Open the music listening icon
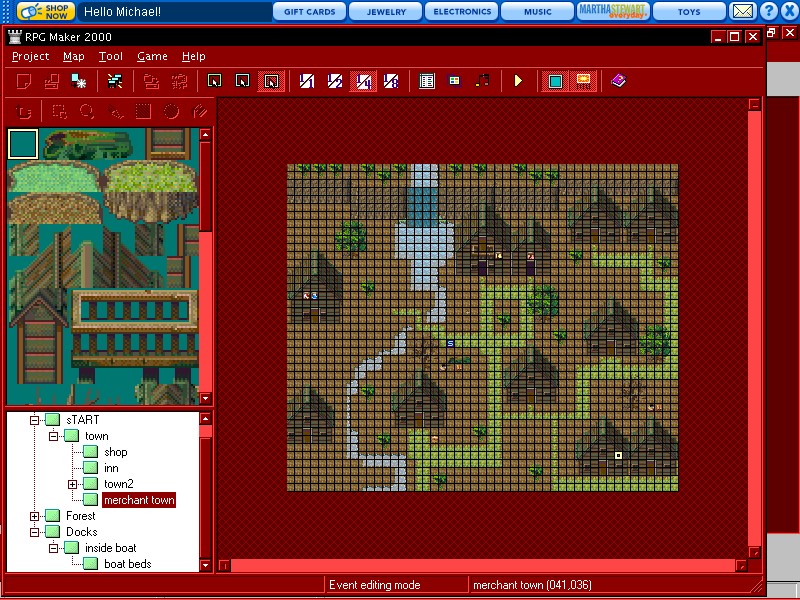 482,81
